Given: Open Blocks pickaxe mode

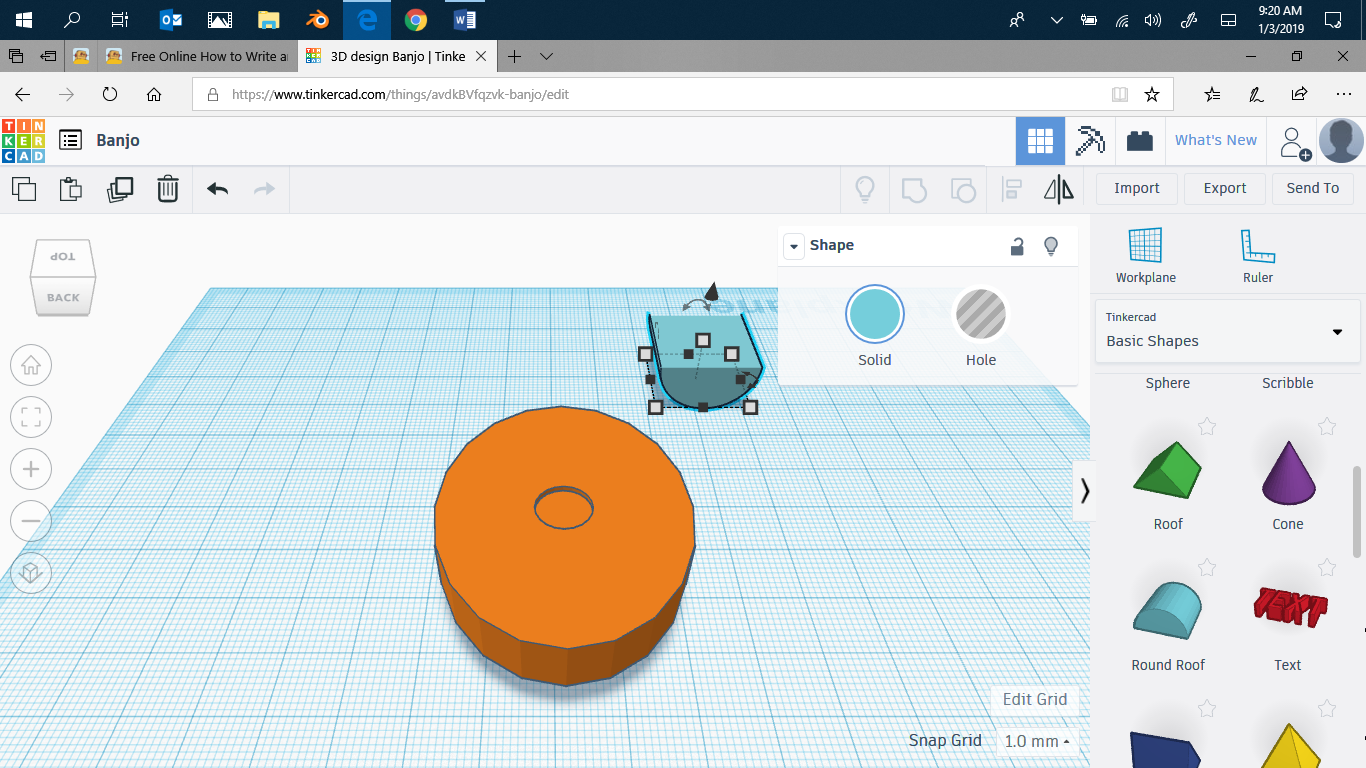Looking at the screenshot, I should tap(1090, 141).
